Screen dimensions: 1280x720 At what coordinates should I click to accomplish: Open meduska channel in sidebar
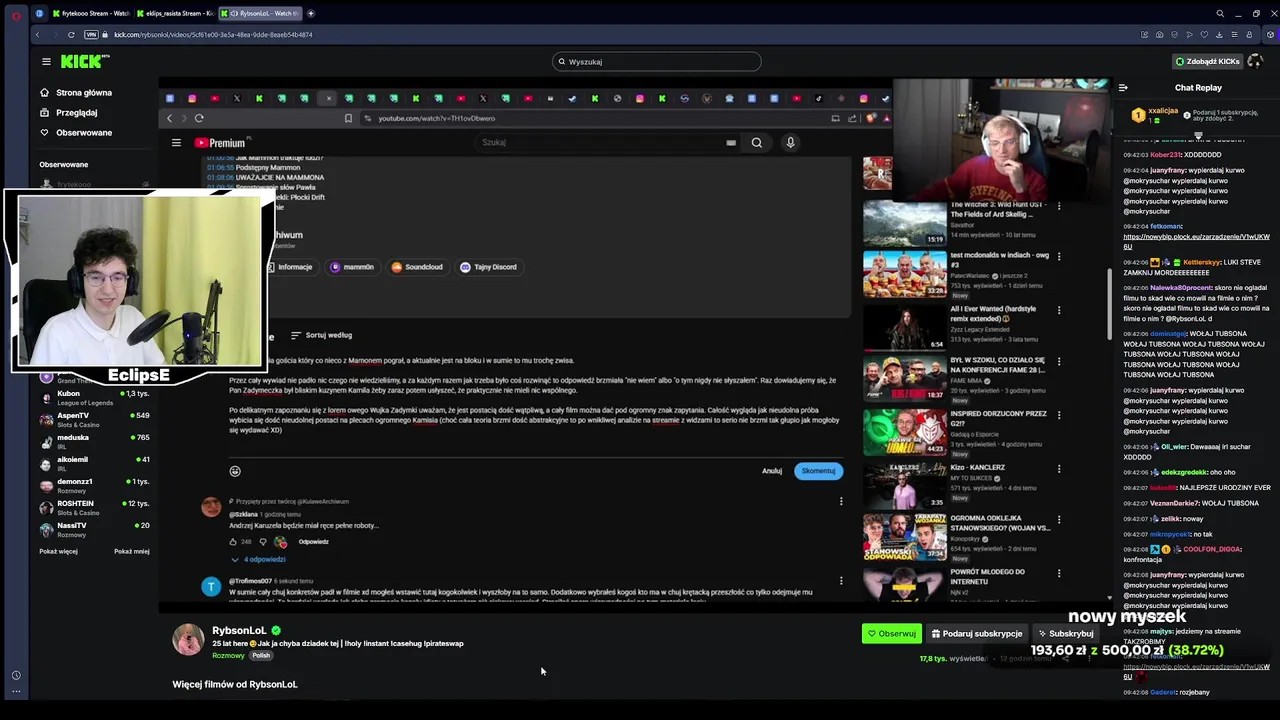[95, 442]
